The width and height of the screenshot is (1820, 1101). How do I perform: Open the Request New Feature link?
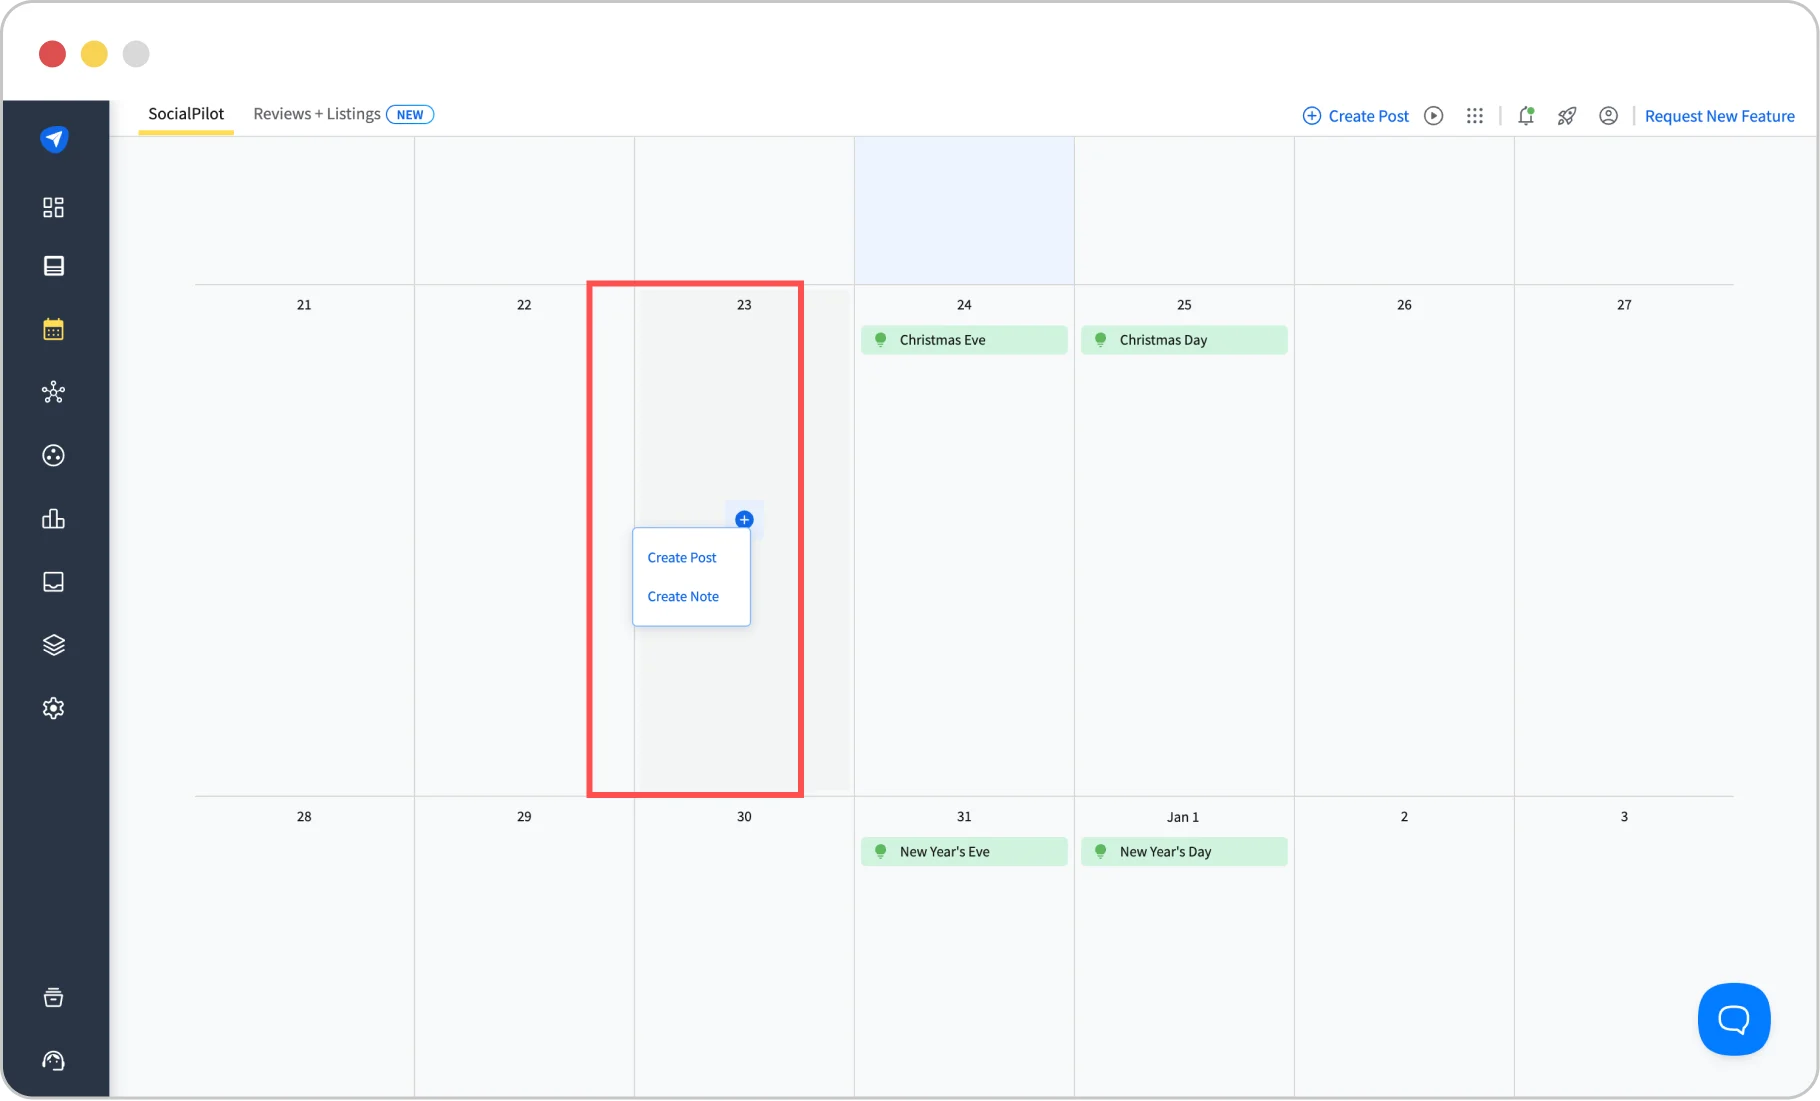pyautogui.click(x=1719, y=116)
